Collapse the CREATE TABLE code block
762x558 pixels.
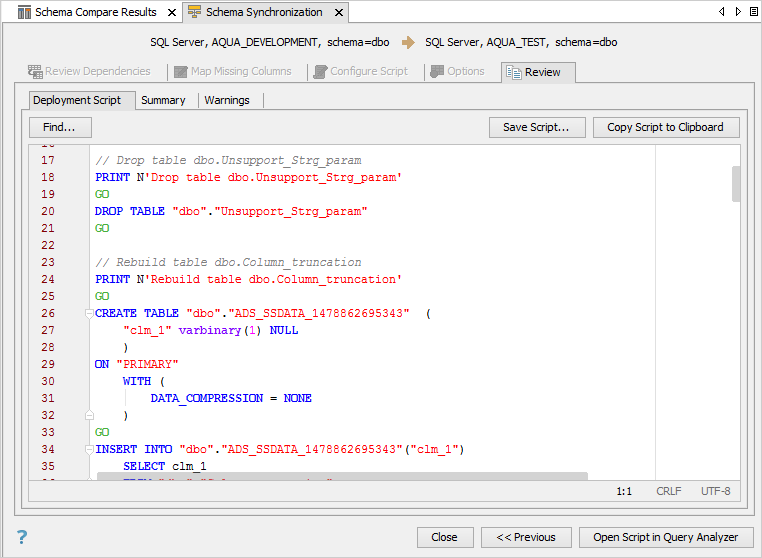[88, 313]
